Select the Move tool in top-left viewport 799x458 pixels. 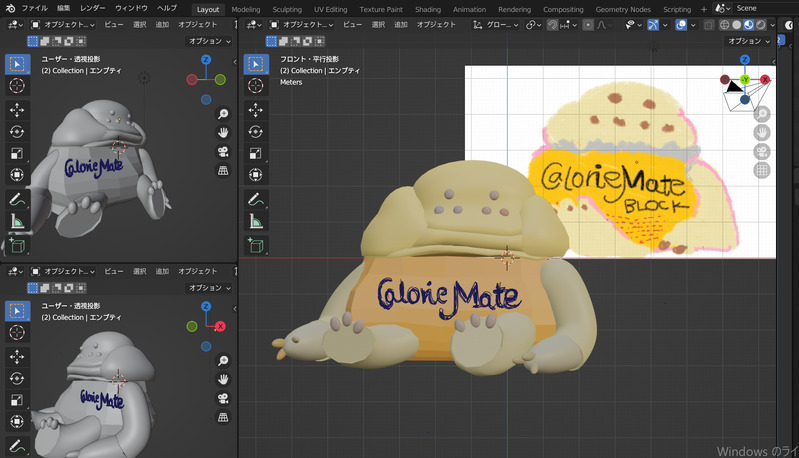click(x=17, y=109)
